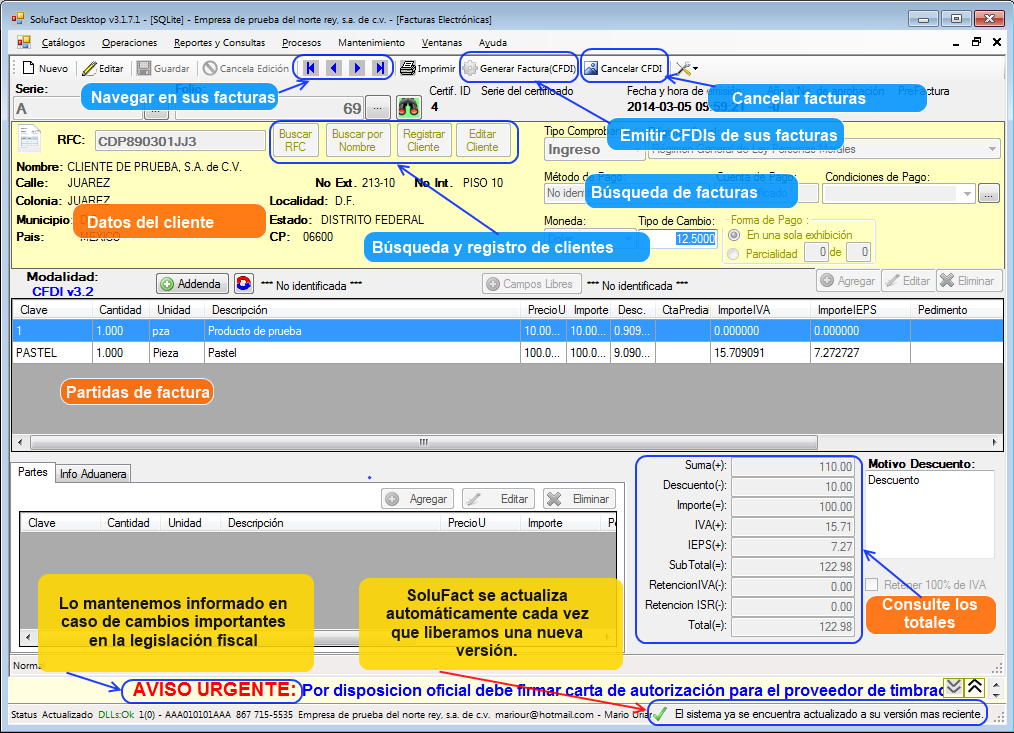This screenshot has height=733, width=1014.
Task: Open the Reportes y Consultas menu
Action: [219, 43]
